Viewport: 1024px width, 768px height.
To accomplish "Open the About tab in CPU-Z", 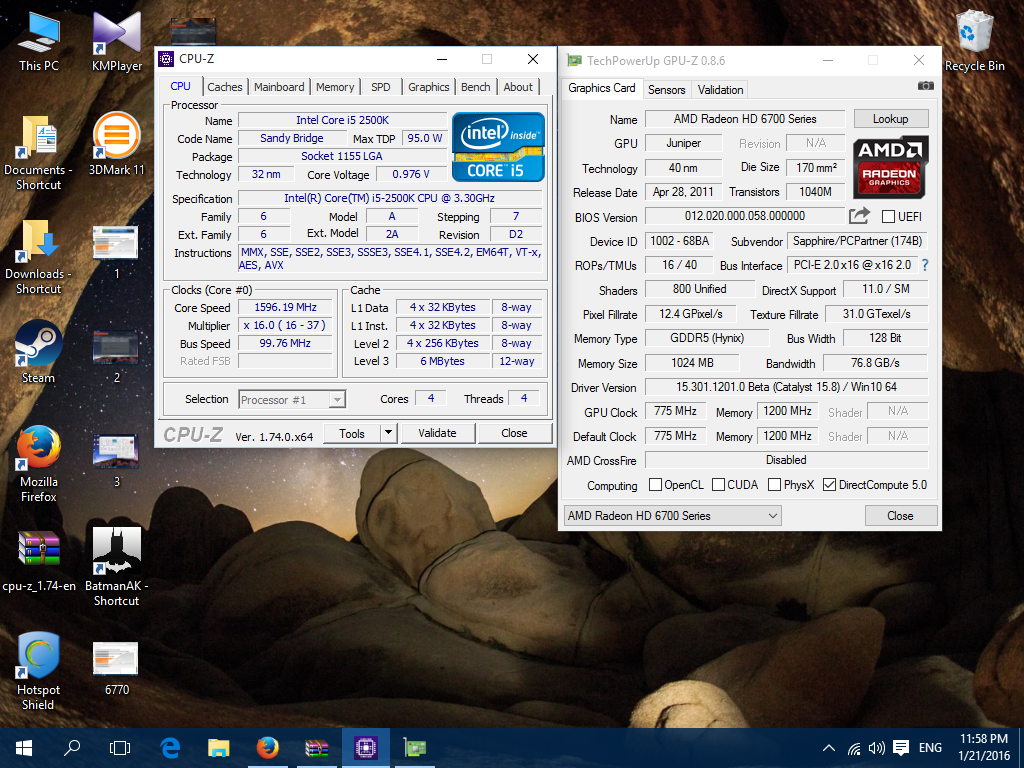I will [x=518, y=87].
